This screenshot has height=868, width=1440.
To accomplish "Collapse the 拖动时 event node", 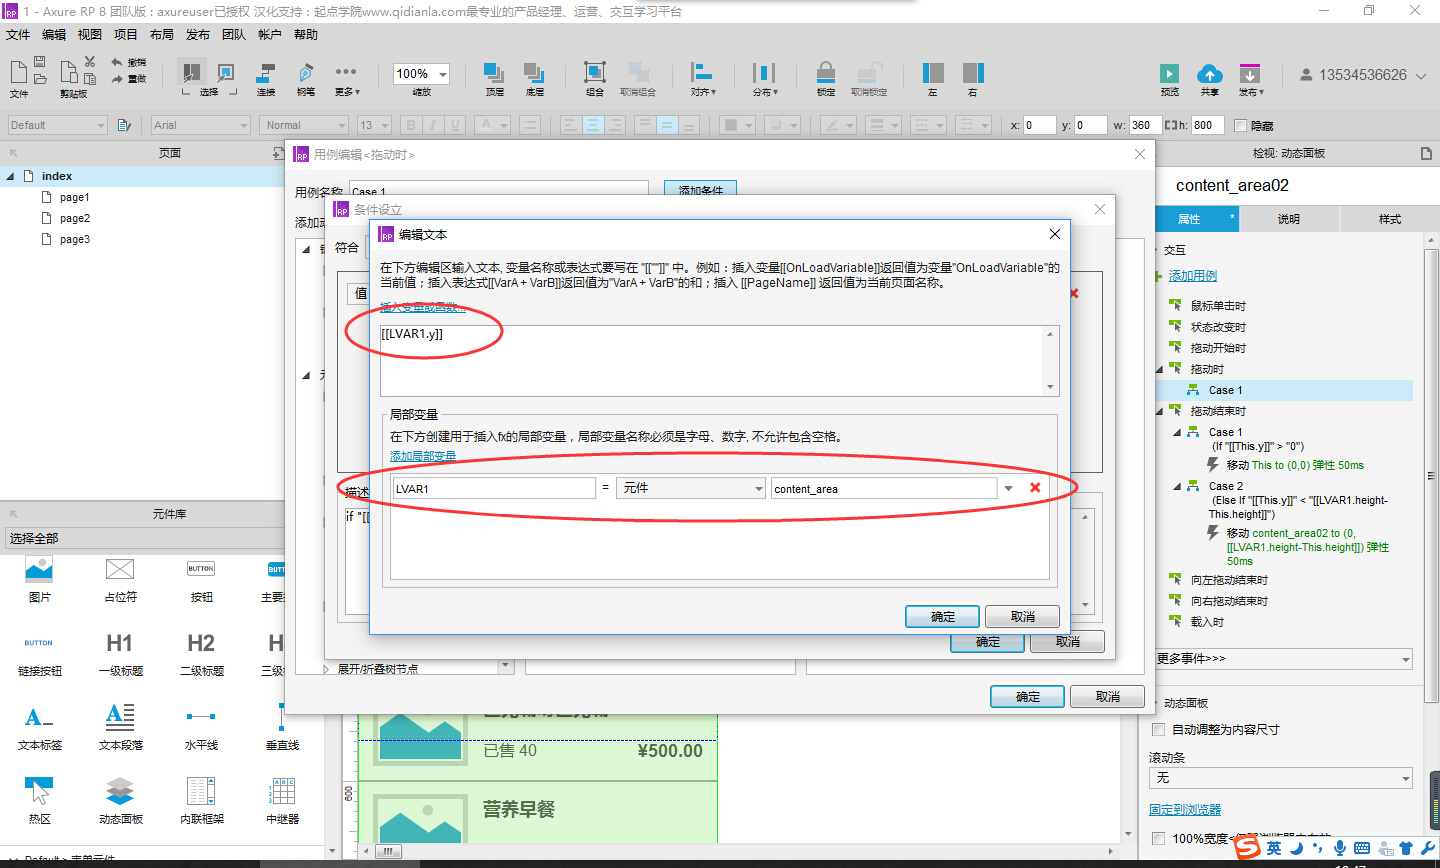I will (x=1160, y=369).
